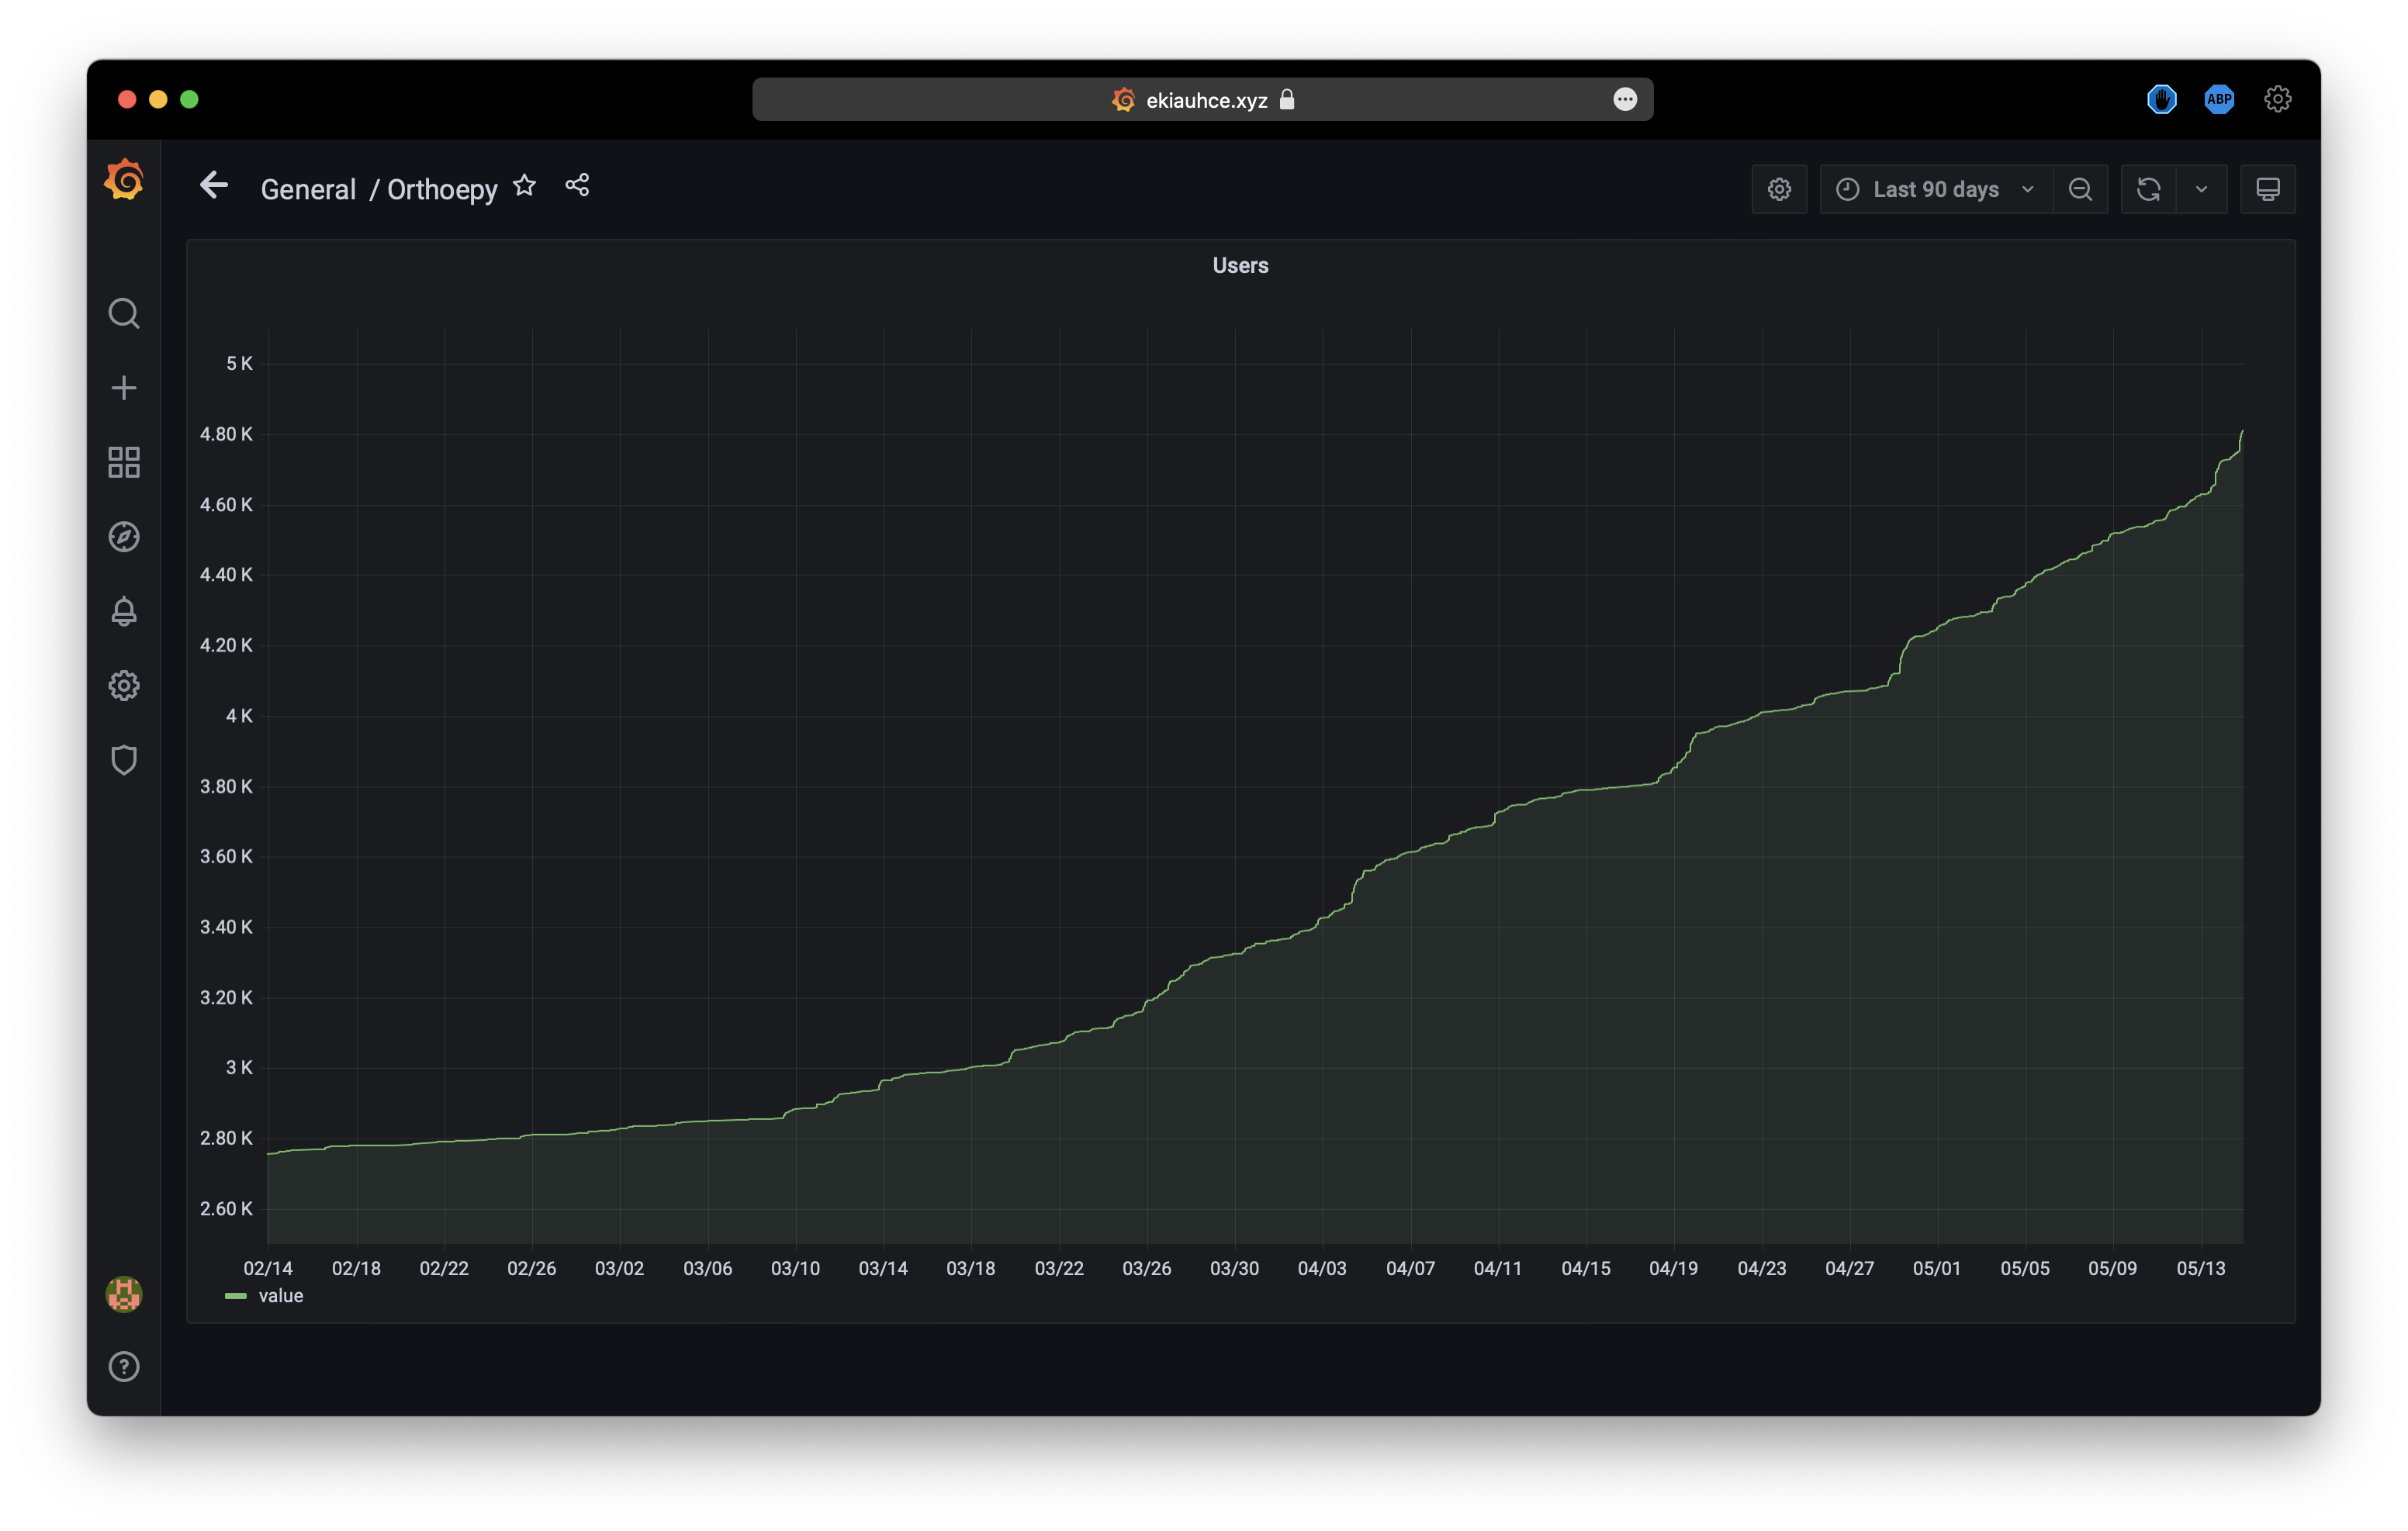Open the Users panel title menu
Viewport: 2408px width, 1531px height.
[x=1240, y=266]
